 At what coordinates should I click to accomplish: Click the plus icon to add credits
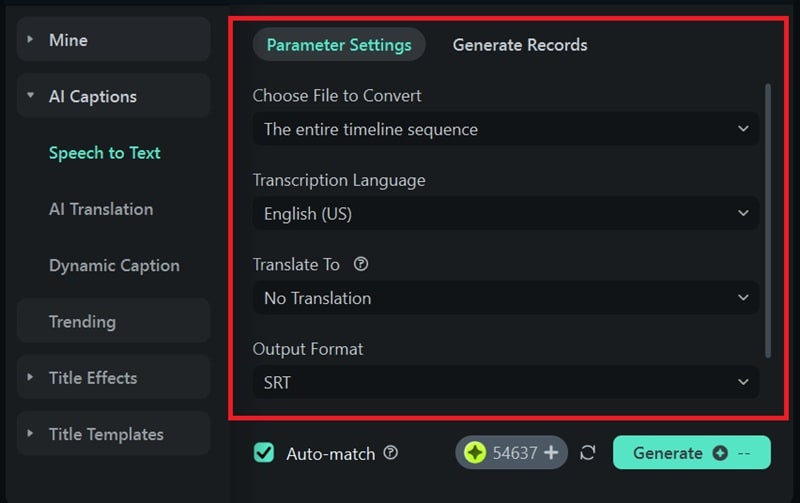[x=551, y=453]
